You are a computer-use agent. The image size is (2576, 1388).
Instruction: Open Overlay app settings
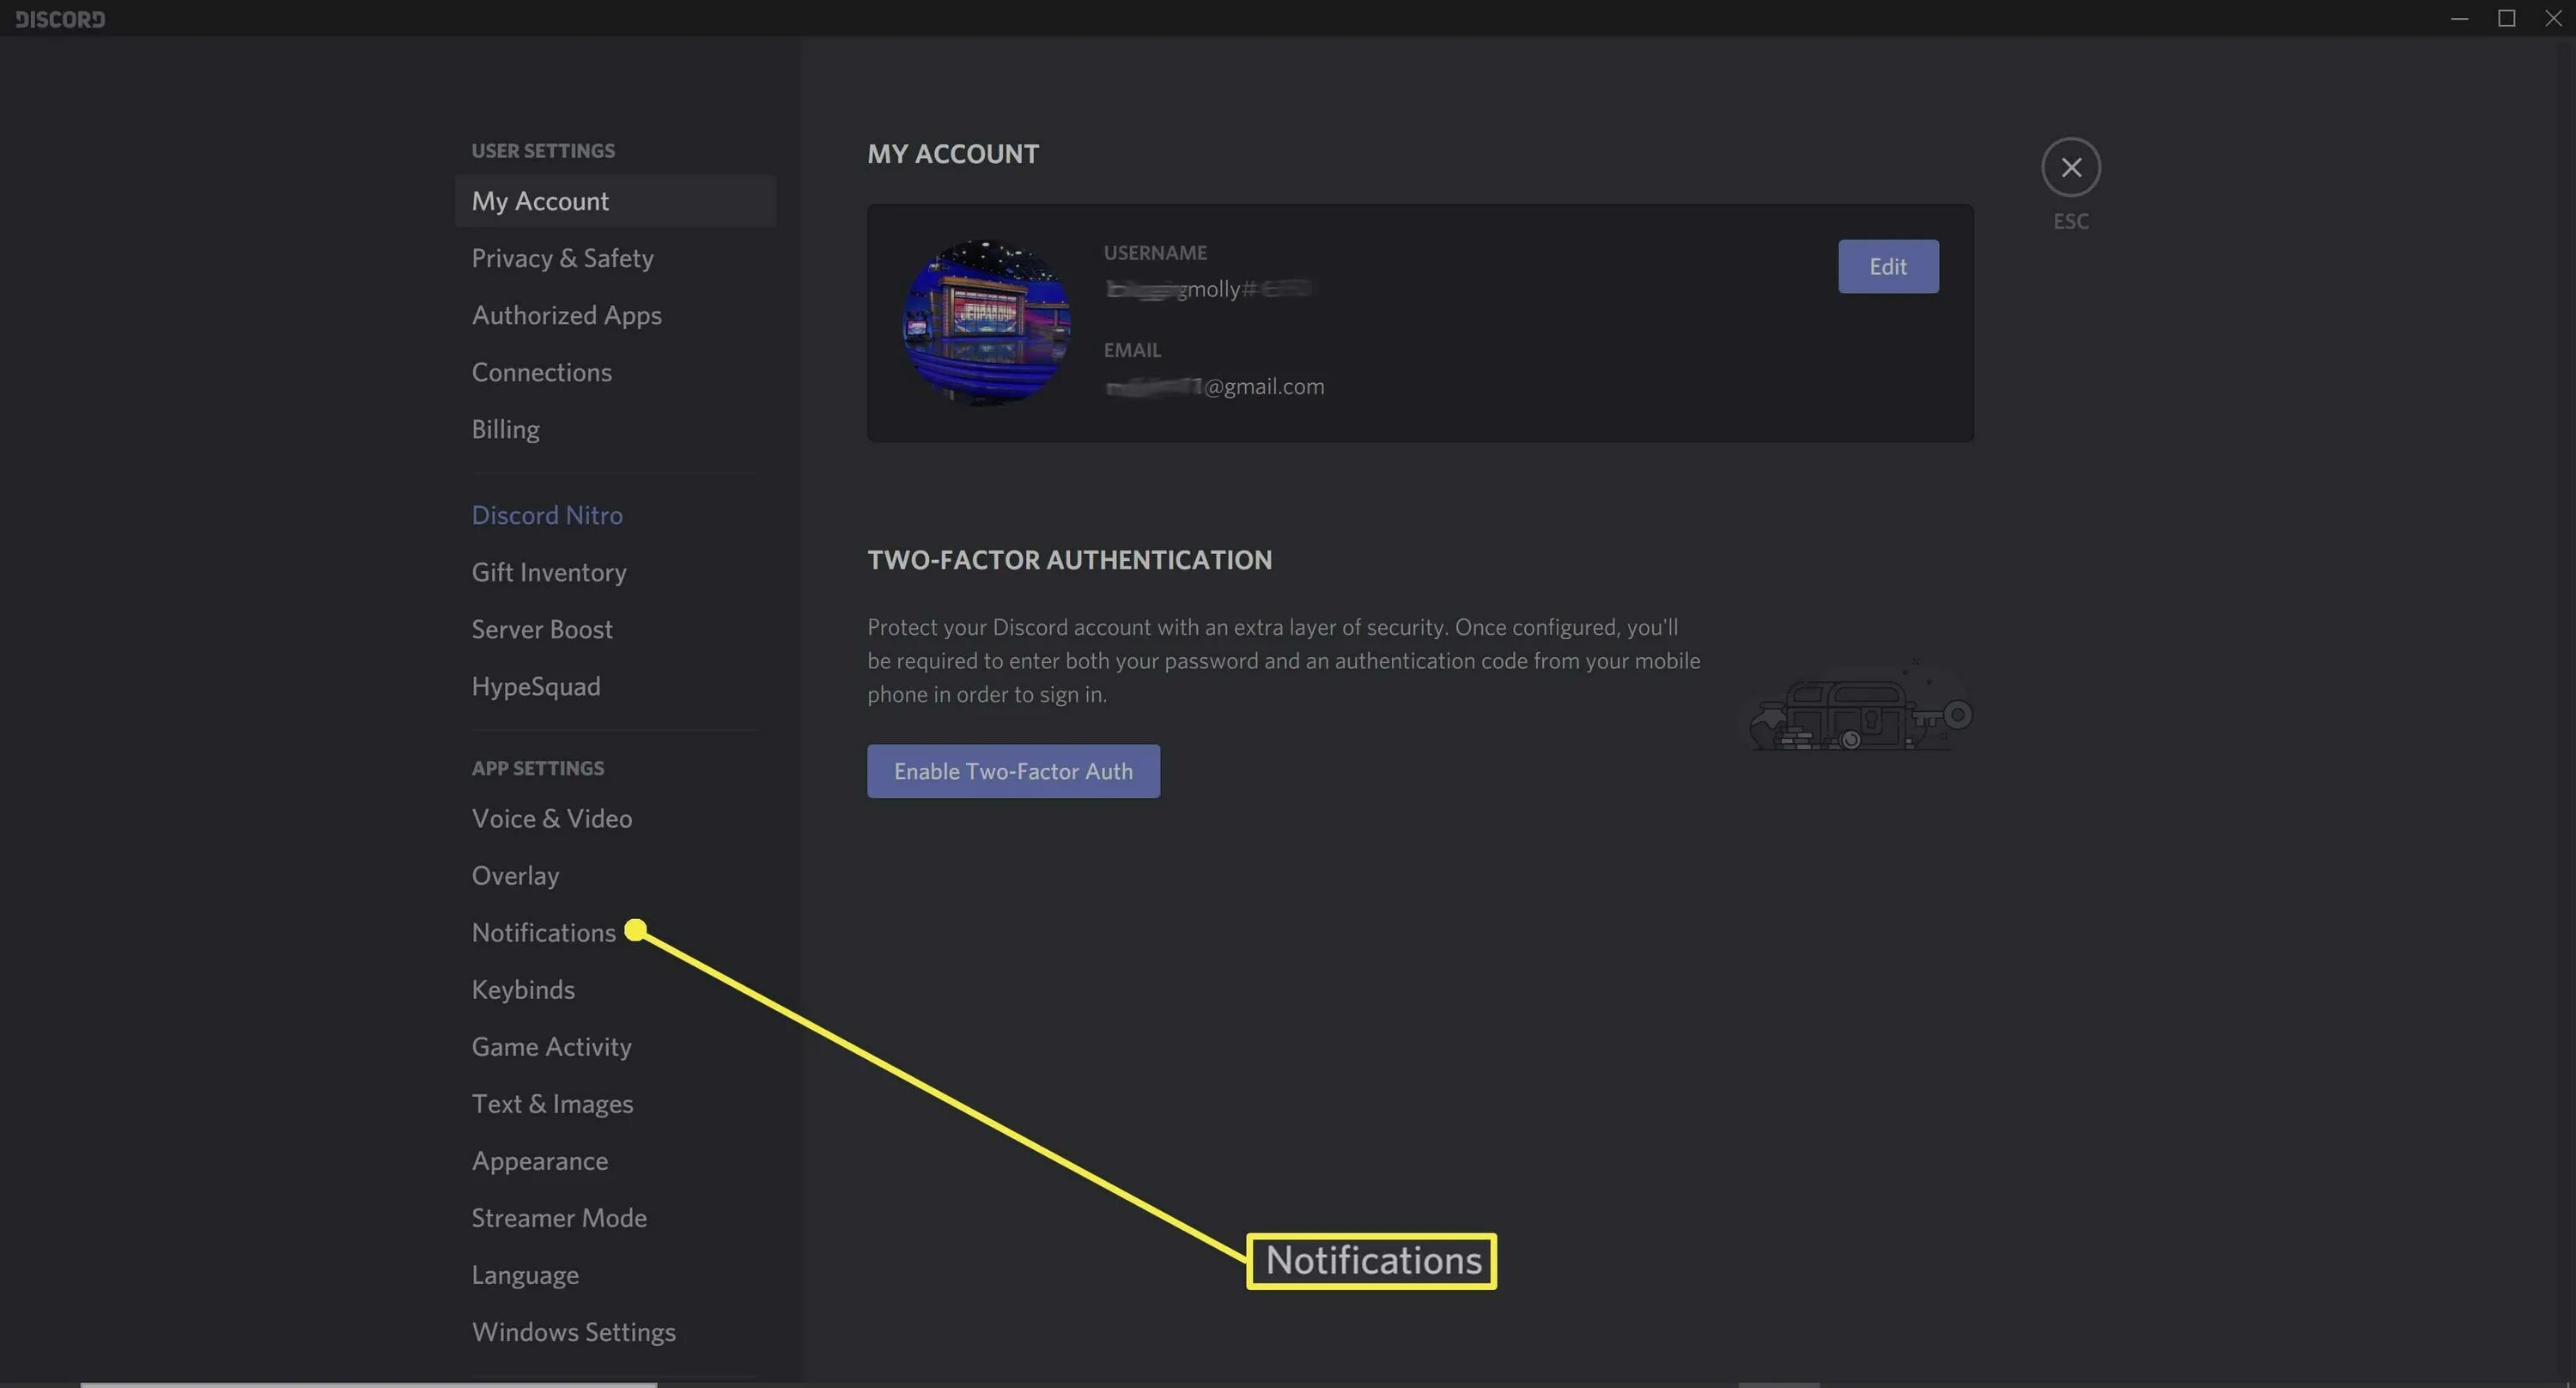513,875
